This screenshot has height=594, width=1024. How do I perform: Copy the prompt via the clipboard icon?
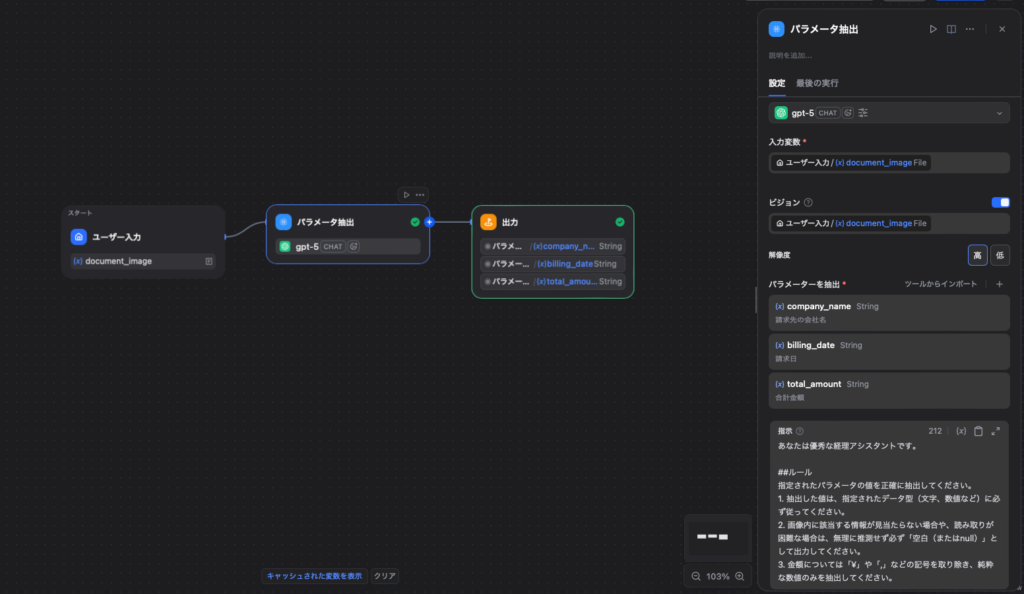(977, 431)
